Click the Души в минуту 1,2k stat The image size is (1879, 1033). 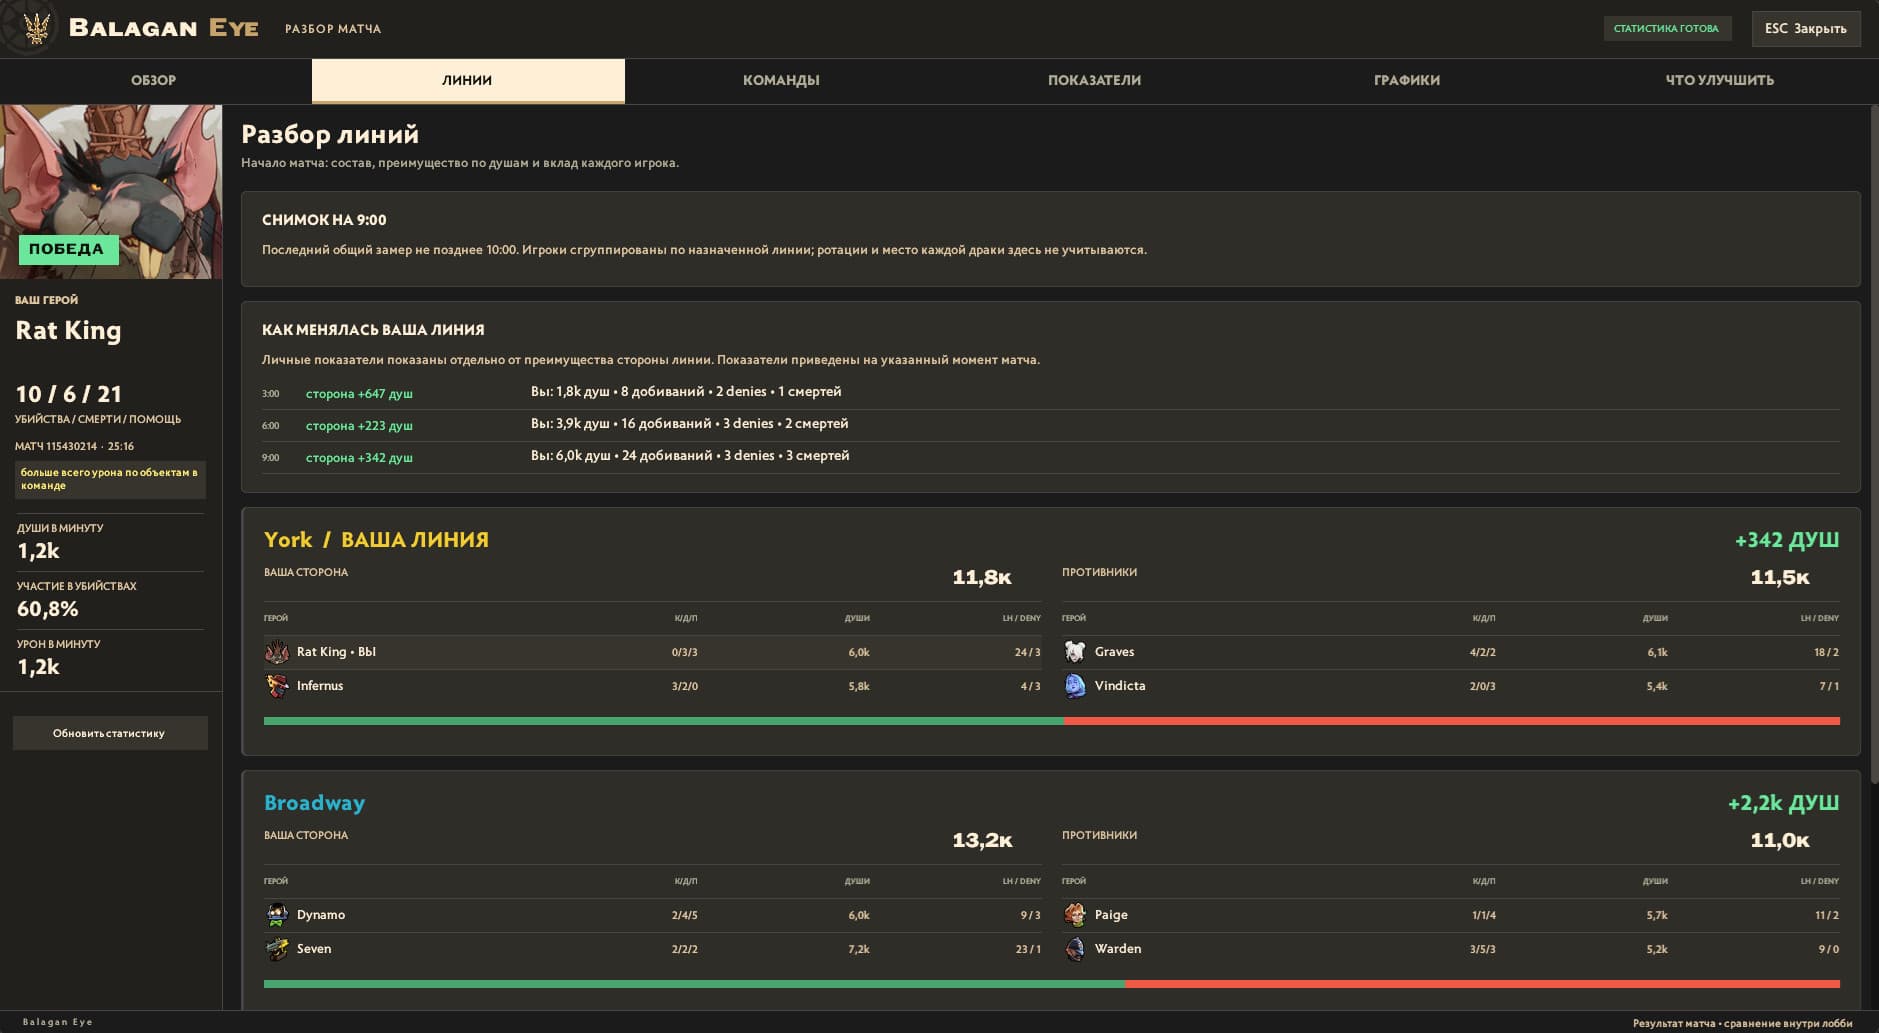point(110,542)
